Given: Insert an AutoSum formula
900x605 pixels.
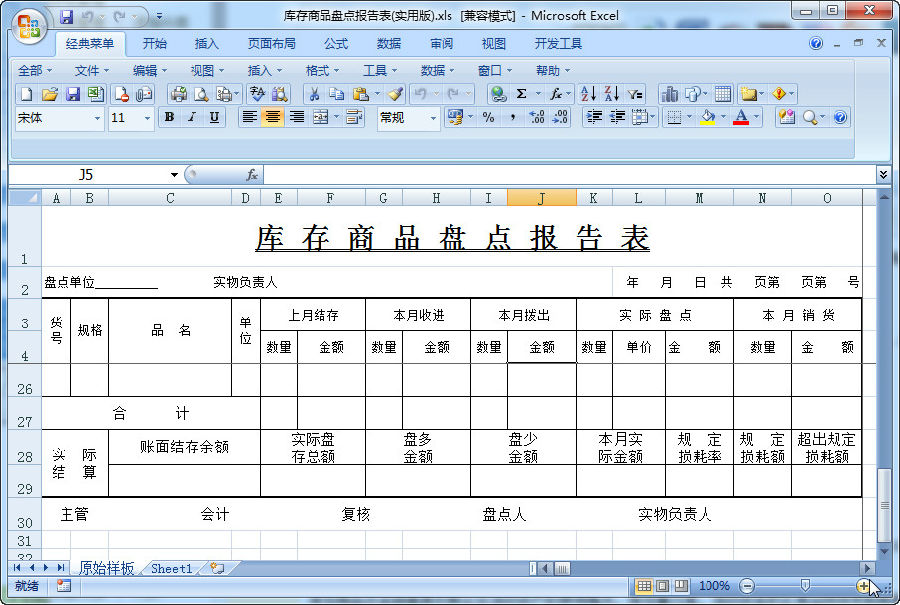Looking at the screenshot, I should click(x=519, y=93).
